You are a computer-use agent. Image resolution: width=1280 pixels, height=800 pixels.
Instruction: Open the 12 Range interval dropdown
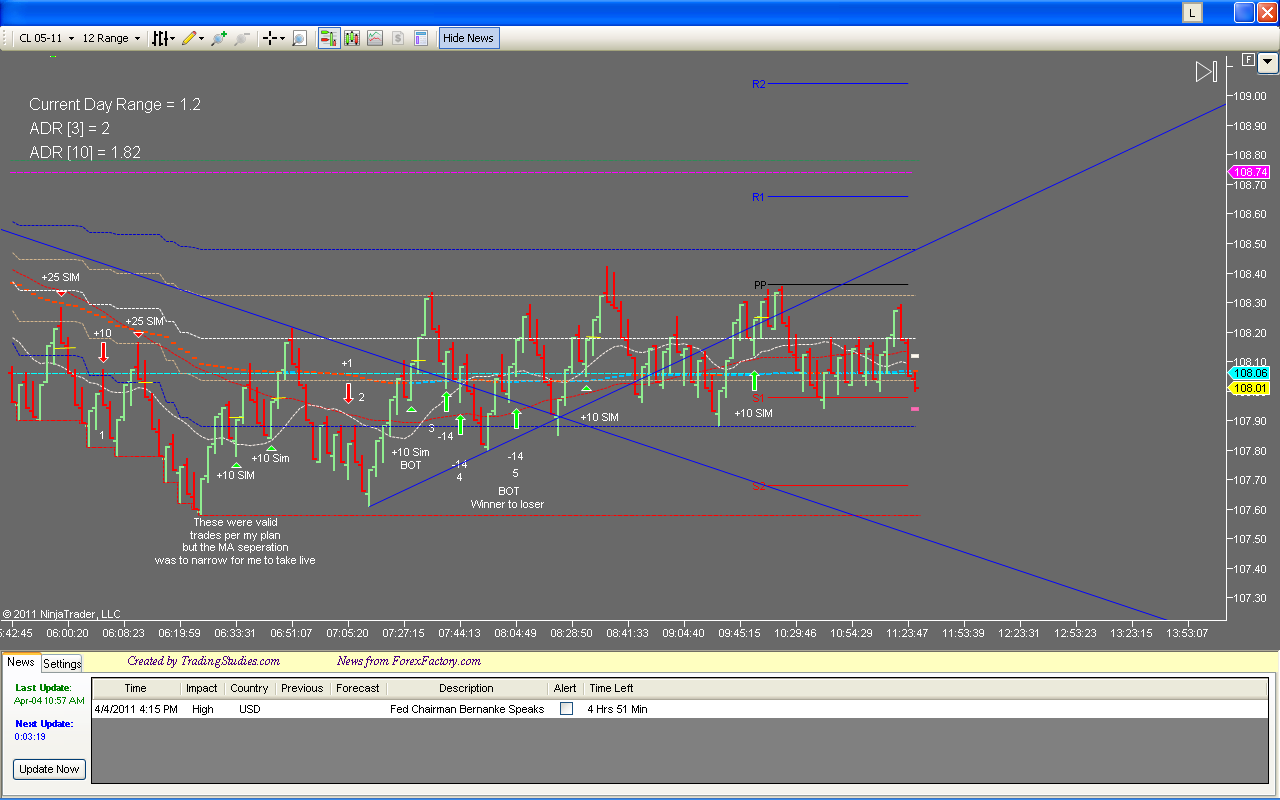click(111, 38)
